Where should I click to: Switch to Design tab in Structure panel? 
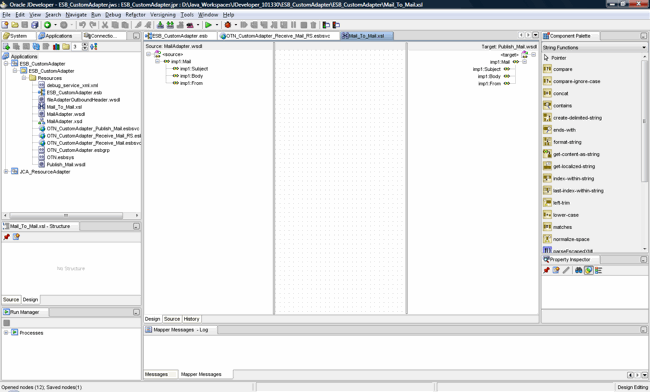click(30, 299)
